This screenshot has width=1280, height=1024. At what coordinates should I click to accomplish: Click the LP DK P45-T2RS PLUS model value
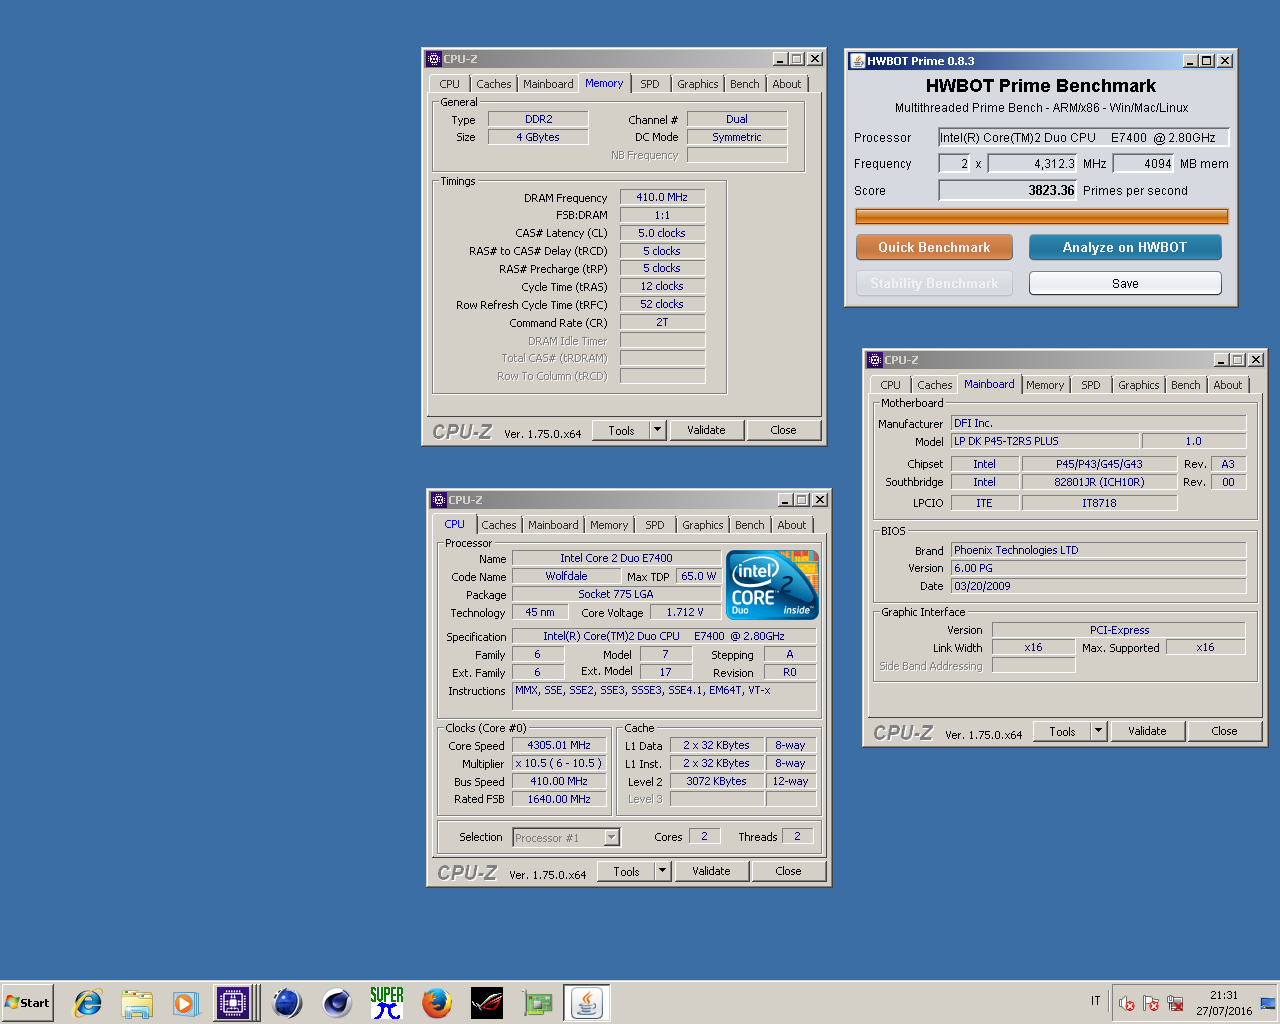(1044, 441)
